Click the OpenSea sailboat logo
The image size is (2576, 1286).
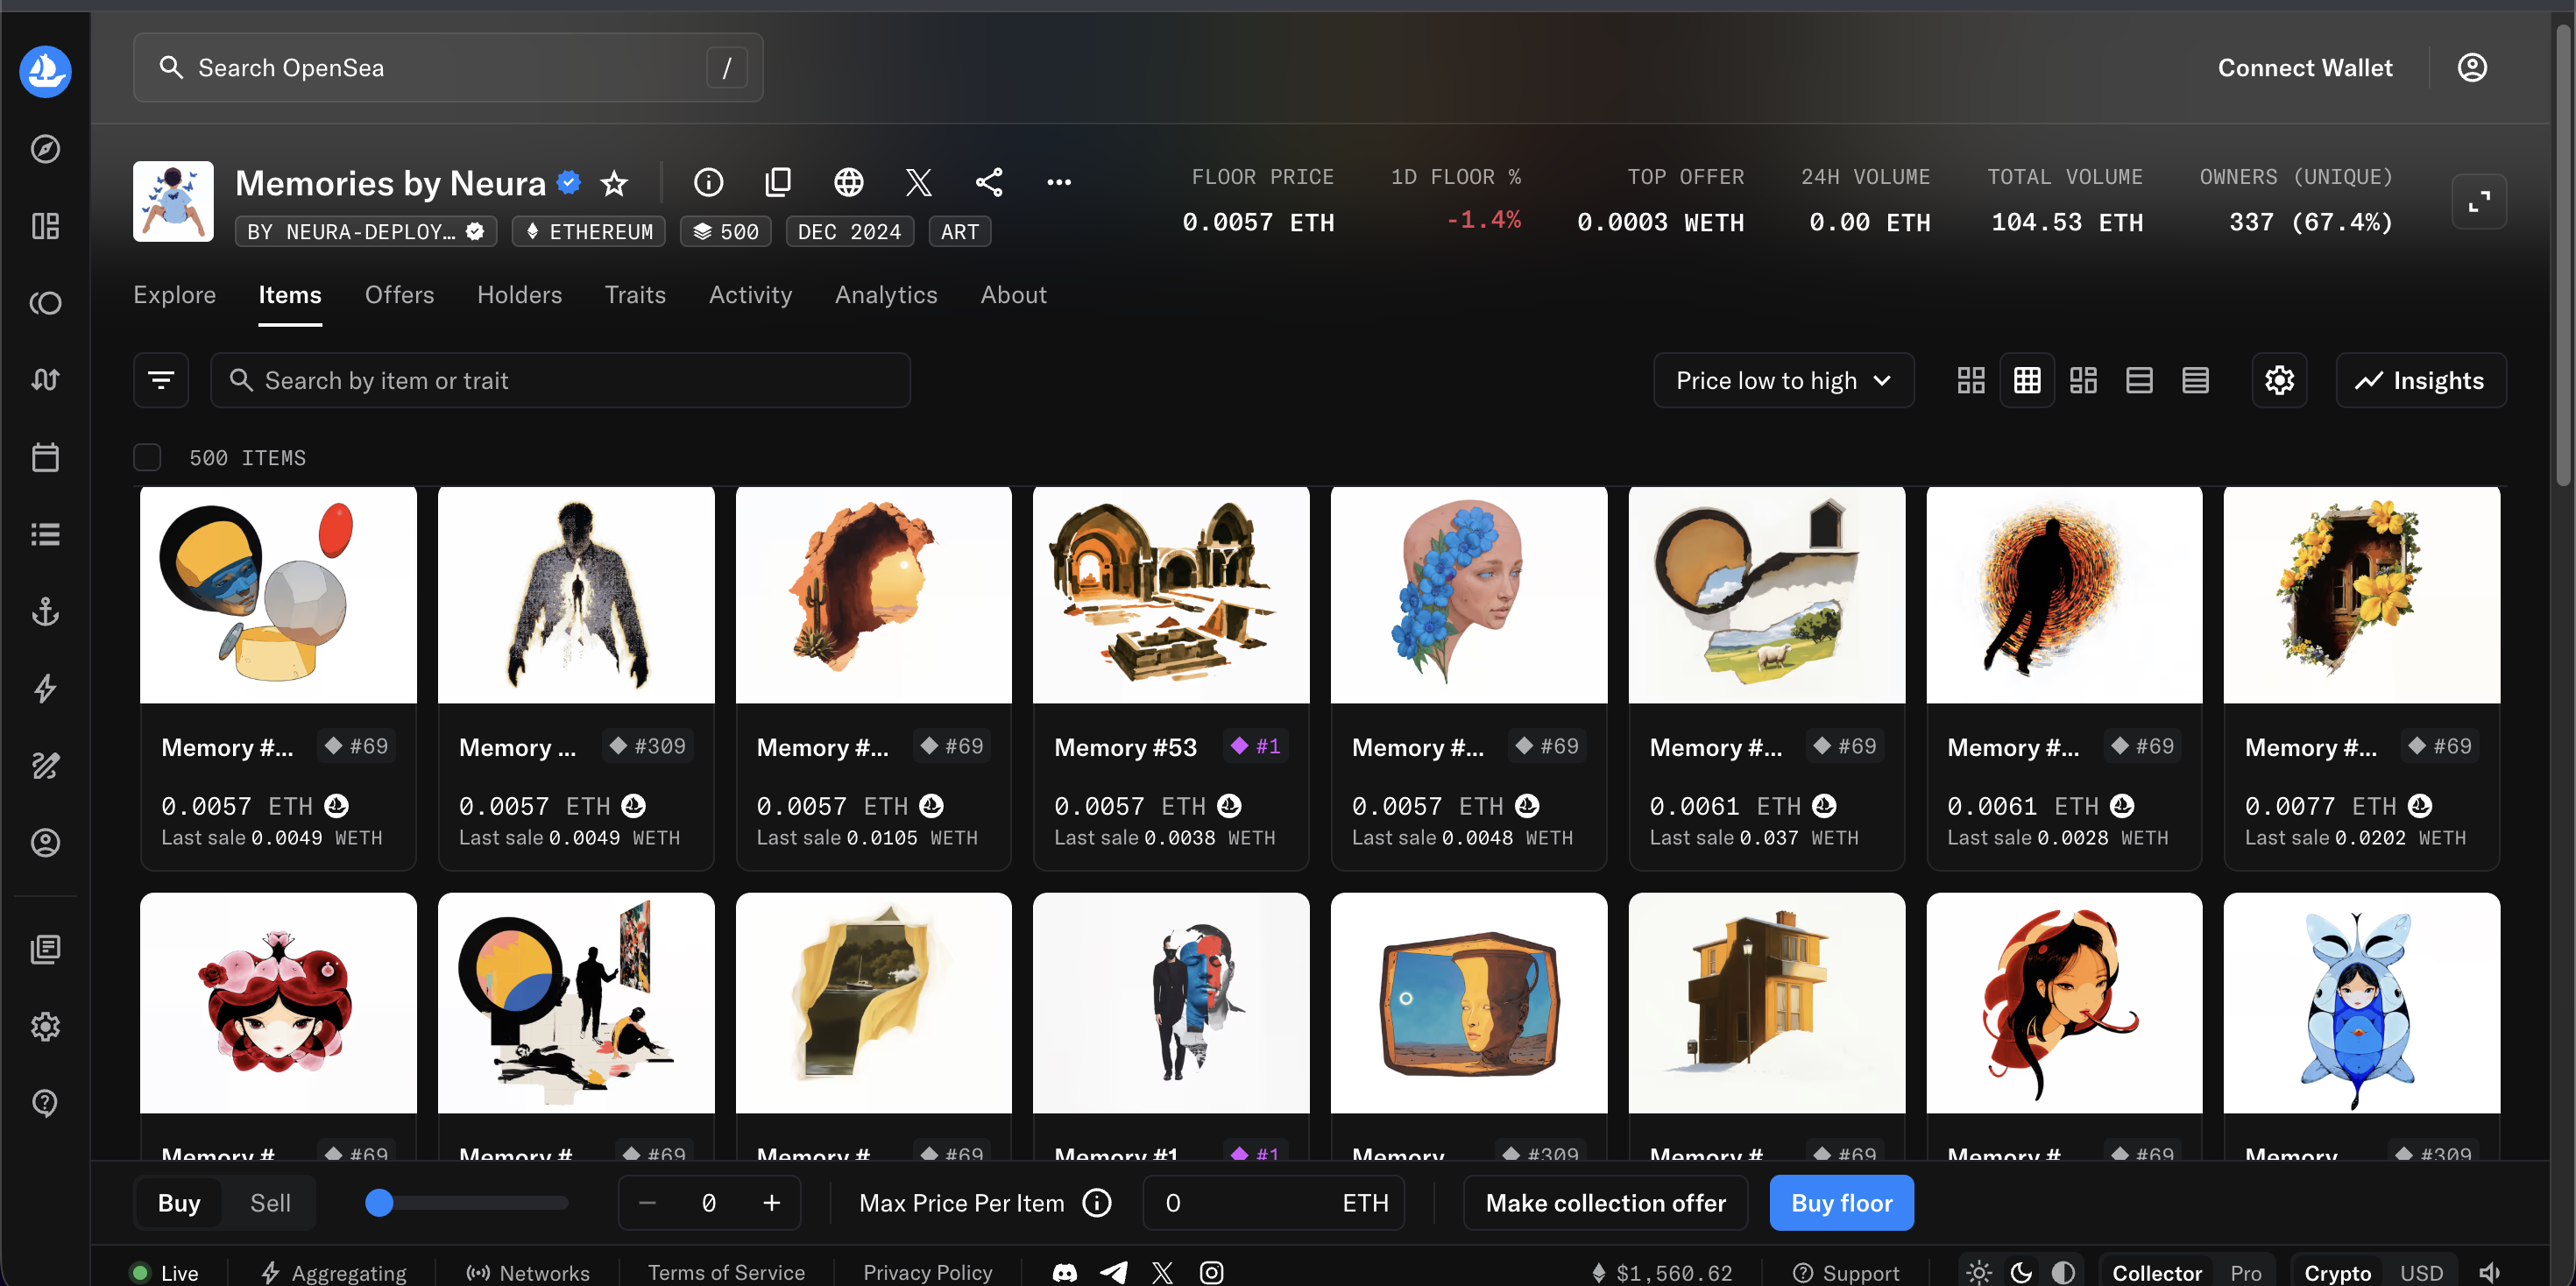point(45,70)
